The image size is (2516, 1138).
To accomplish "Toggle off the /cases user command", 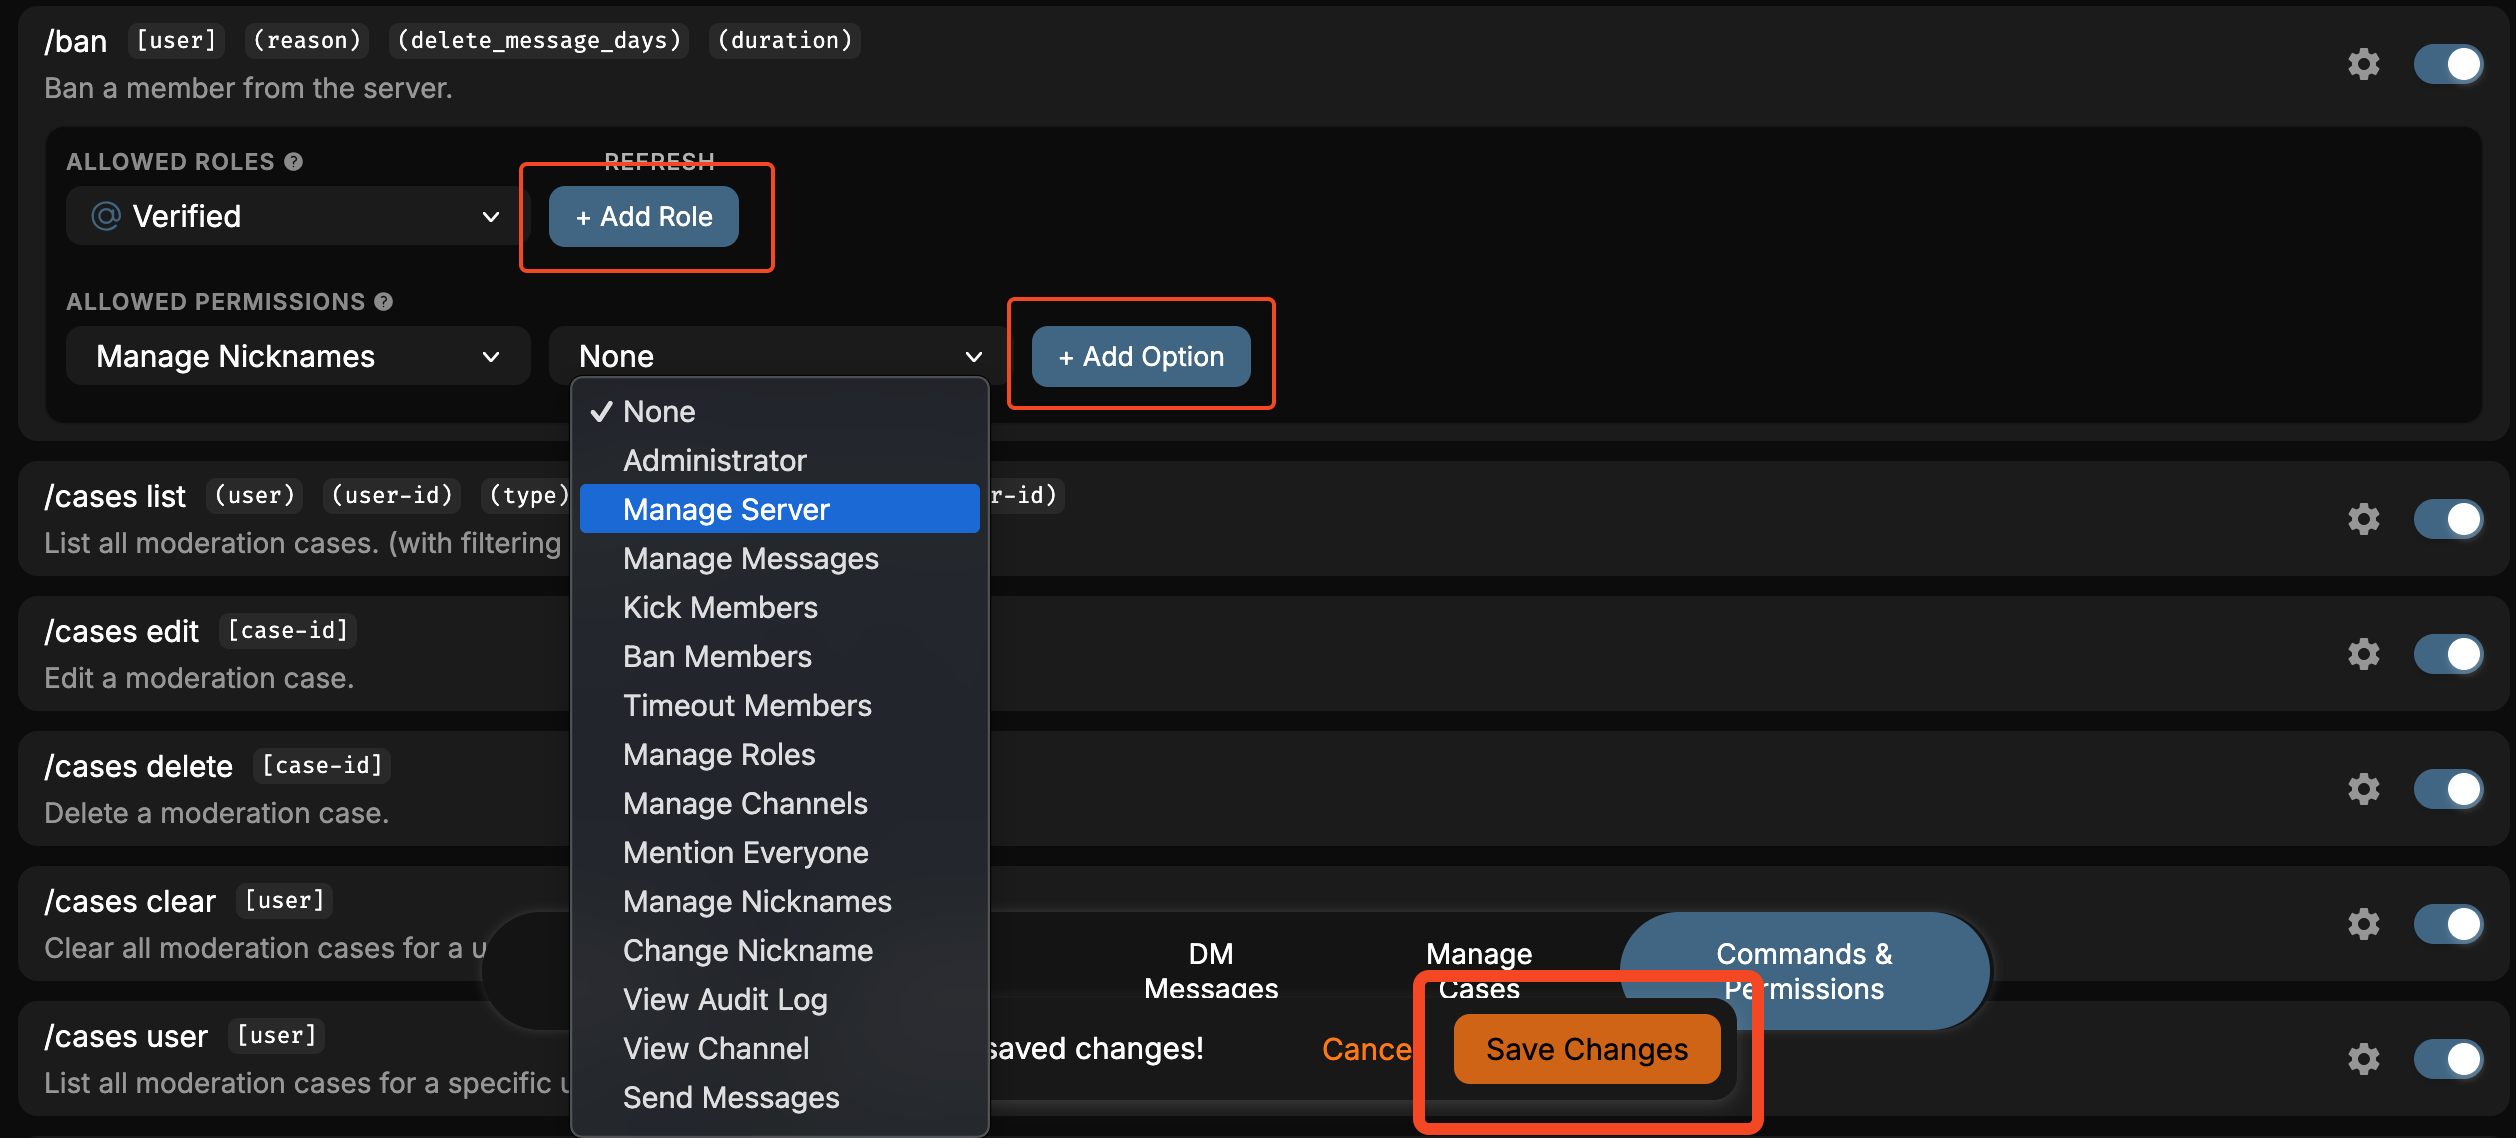I will (2448, 1059).
